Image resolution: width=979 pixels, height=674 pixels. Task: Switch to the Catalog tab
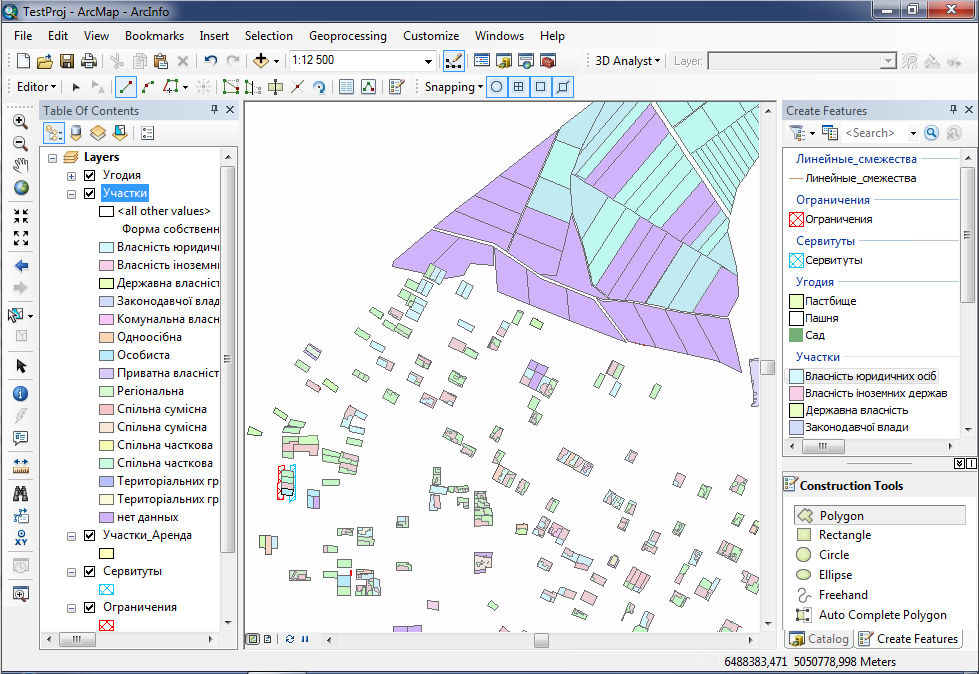(819, 638)
